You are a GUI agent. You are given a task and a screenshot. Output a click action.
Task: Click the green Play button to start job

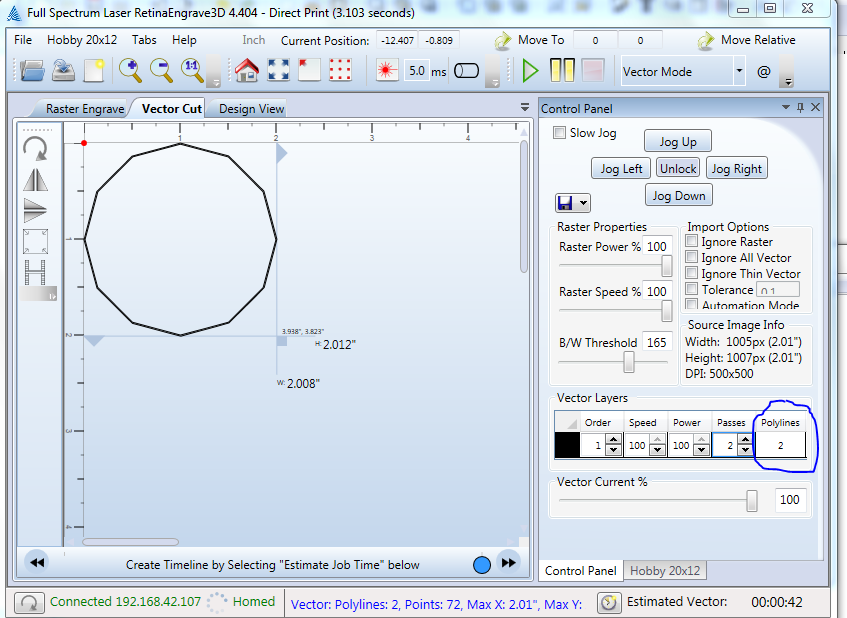point(531,71)
